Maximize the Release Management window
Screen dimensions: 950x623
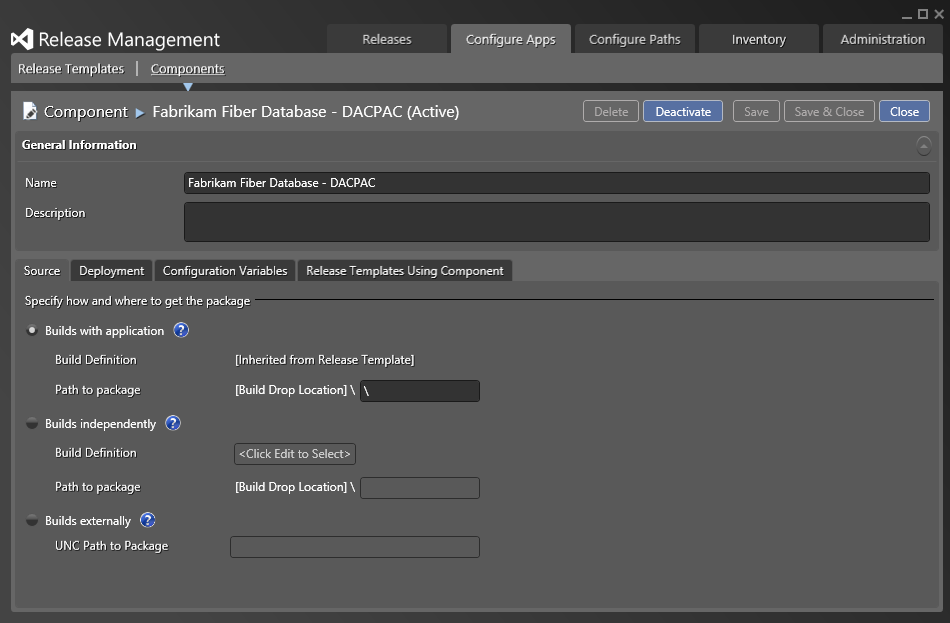tap(923, 14)
